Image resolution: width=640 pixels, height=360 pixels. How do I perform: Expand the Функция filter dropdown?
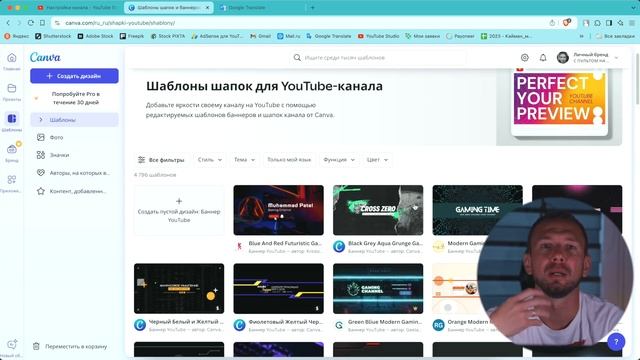(x=339, y=160)
